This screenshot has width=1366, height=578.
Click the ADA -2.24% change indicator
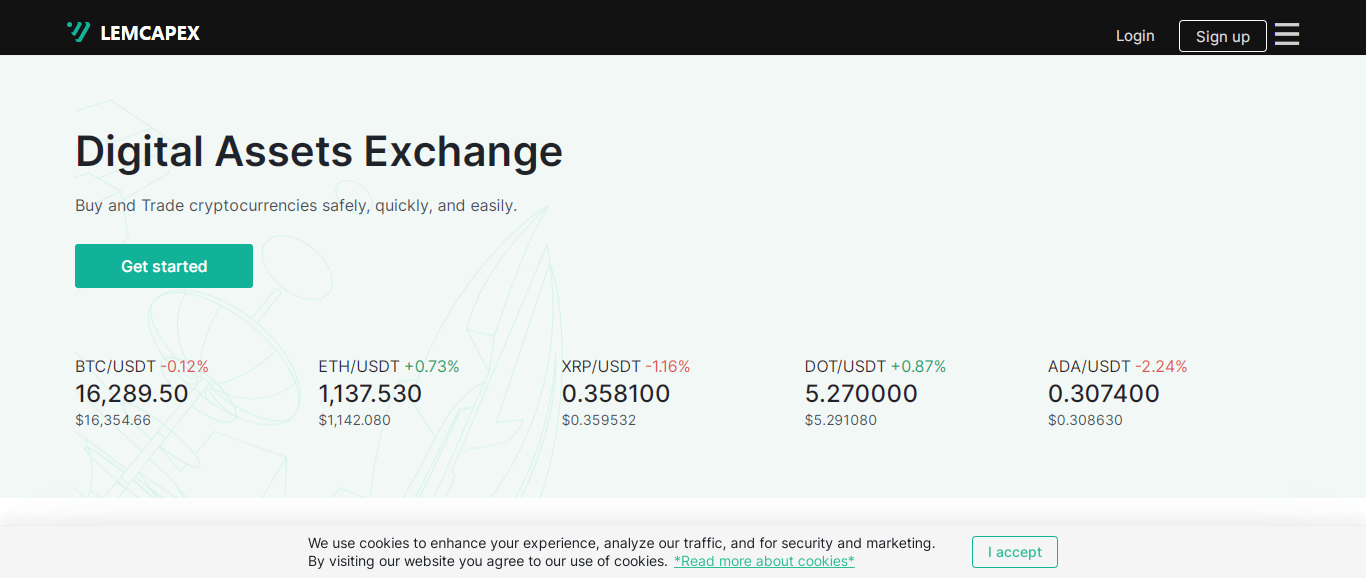(x=1161, y=367)
